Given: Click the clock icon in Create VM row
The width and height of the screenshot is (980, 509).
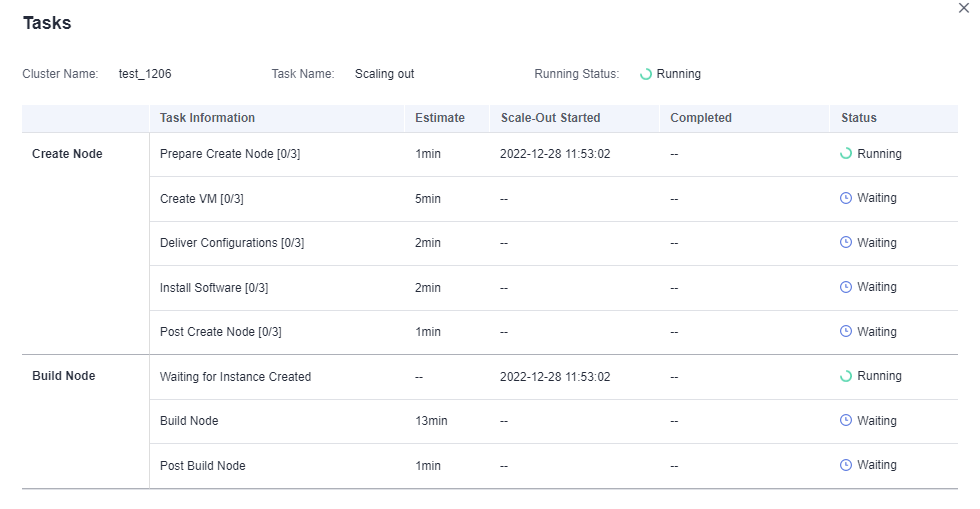Looking at the screenshot, I should click(x=846, y=198).
